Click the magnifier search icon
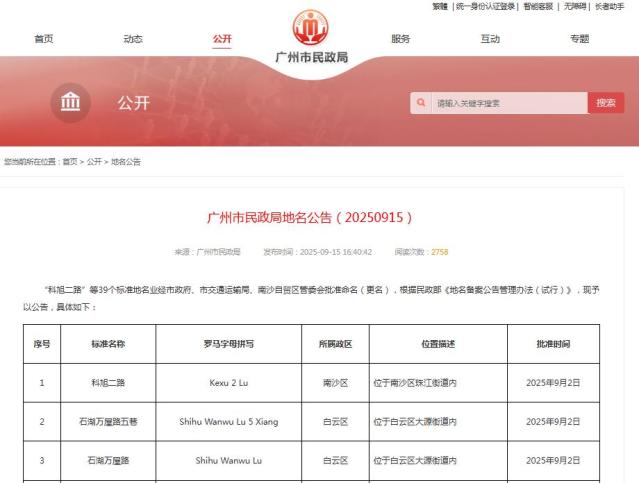This screenshot has width=639, height=483. [421, 103]
